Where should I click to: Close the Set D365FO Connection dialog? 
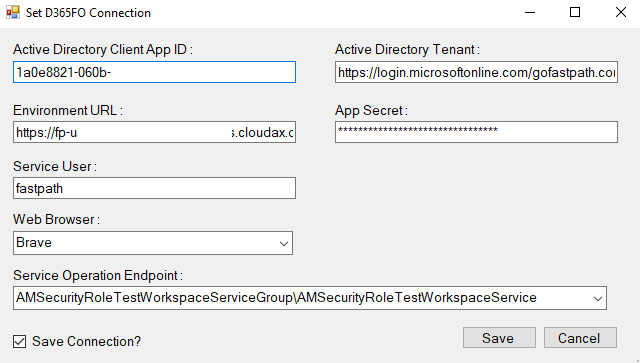tap(621, 13)
